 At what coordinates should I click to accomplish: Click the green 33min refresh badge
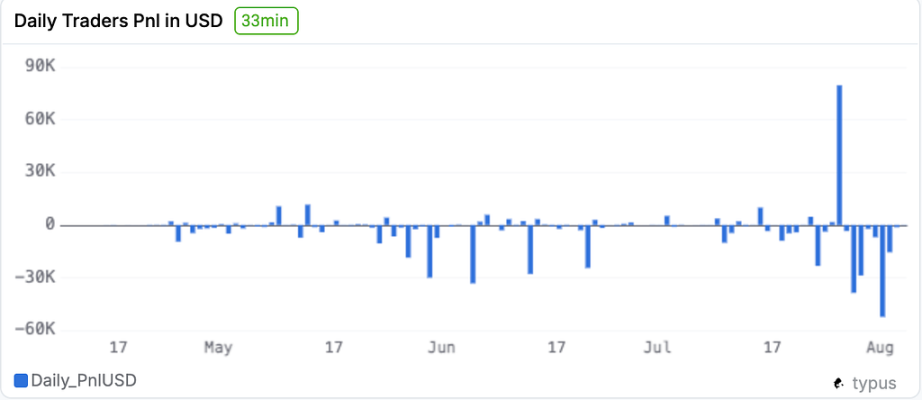pyautogui.click(x=266, y=21)
